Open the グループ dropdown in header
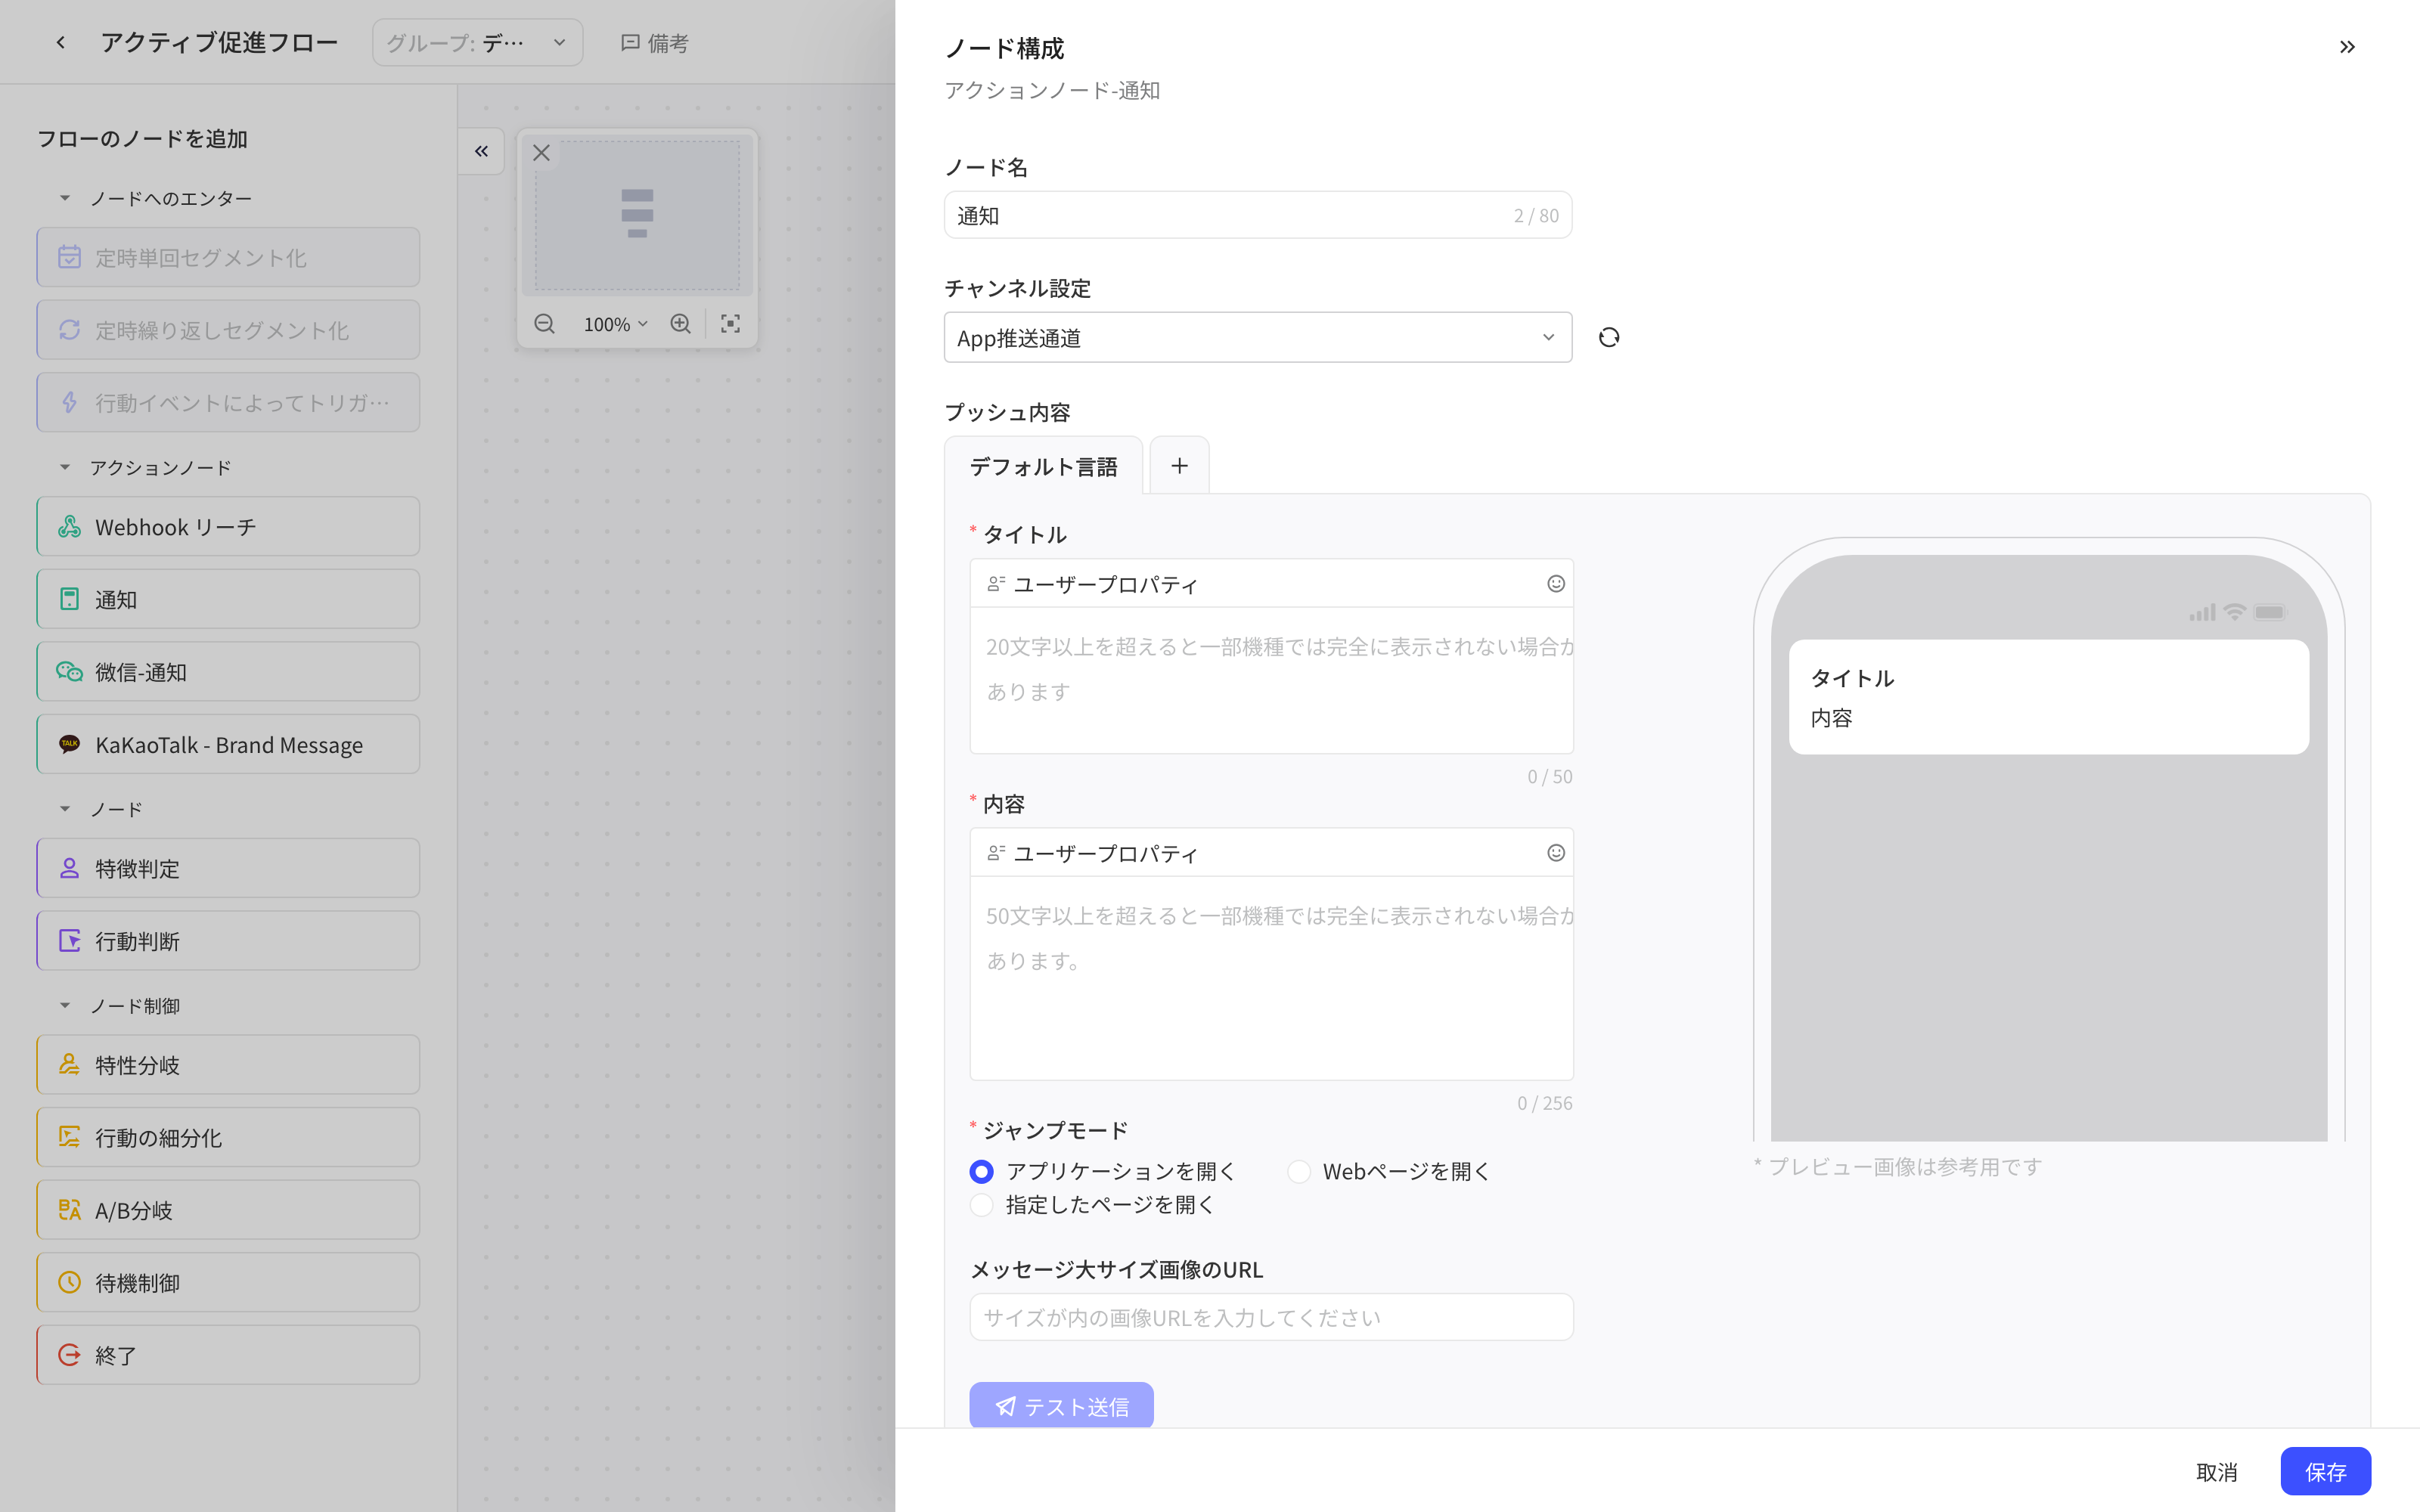The width and height of the screenshot is (2420, 1512). (x=478, y=43)
